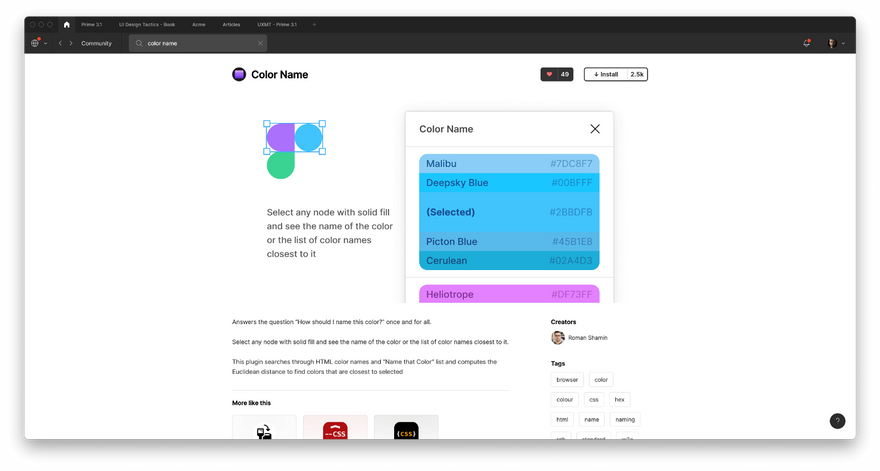Like the plugin with the heart button
The image size is (880, 471).
point(549,74)
